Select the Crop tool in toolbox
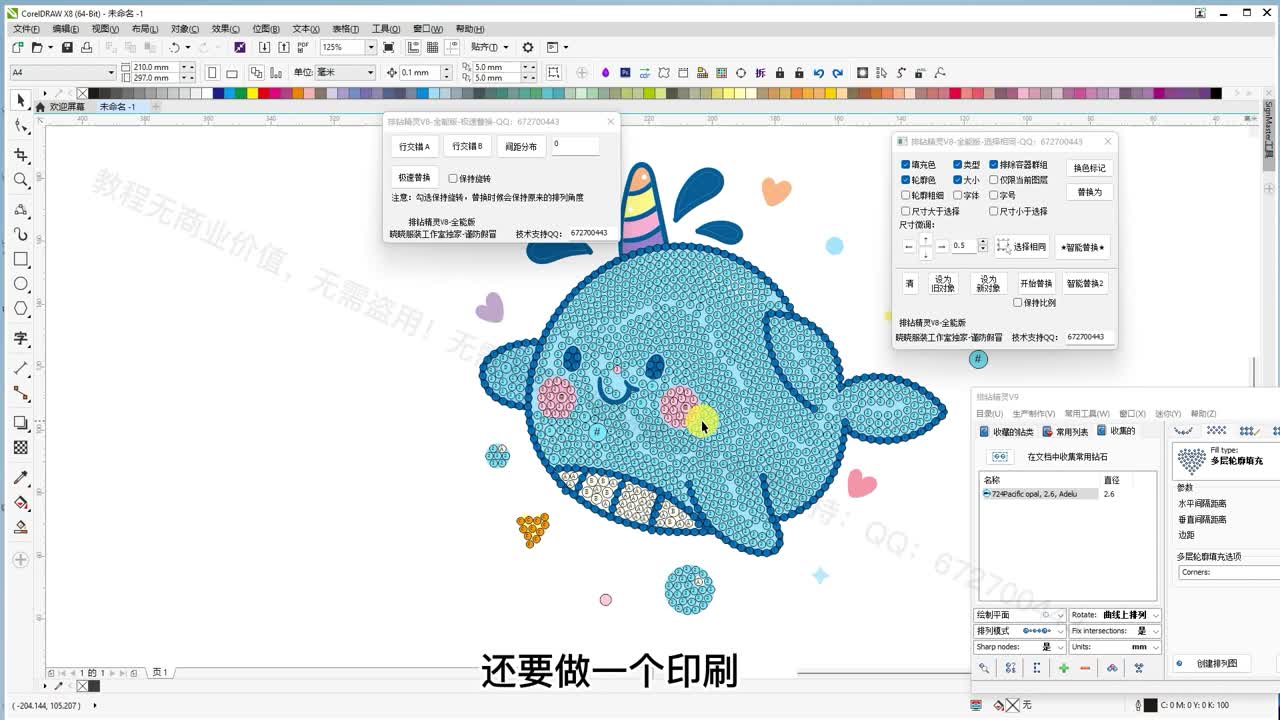 [x=20, y=155]
